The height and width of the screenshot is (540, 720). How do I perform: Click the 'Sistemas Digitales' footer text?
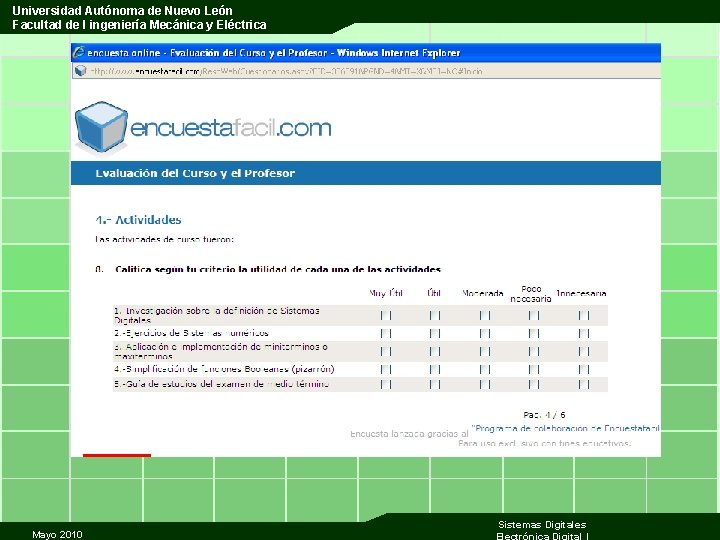(542, 524)
